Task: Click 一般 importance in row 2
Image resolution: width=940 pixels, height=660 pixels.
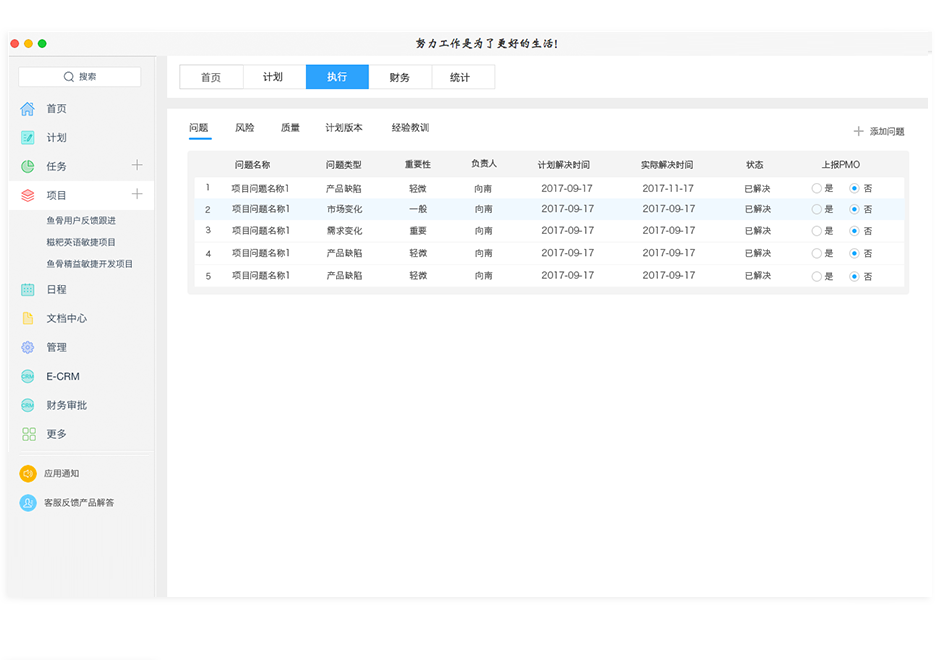Action: tap(418, 209)
